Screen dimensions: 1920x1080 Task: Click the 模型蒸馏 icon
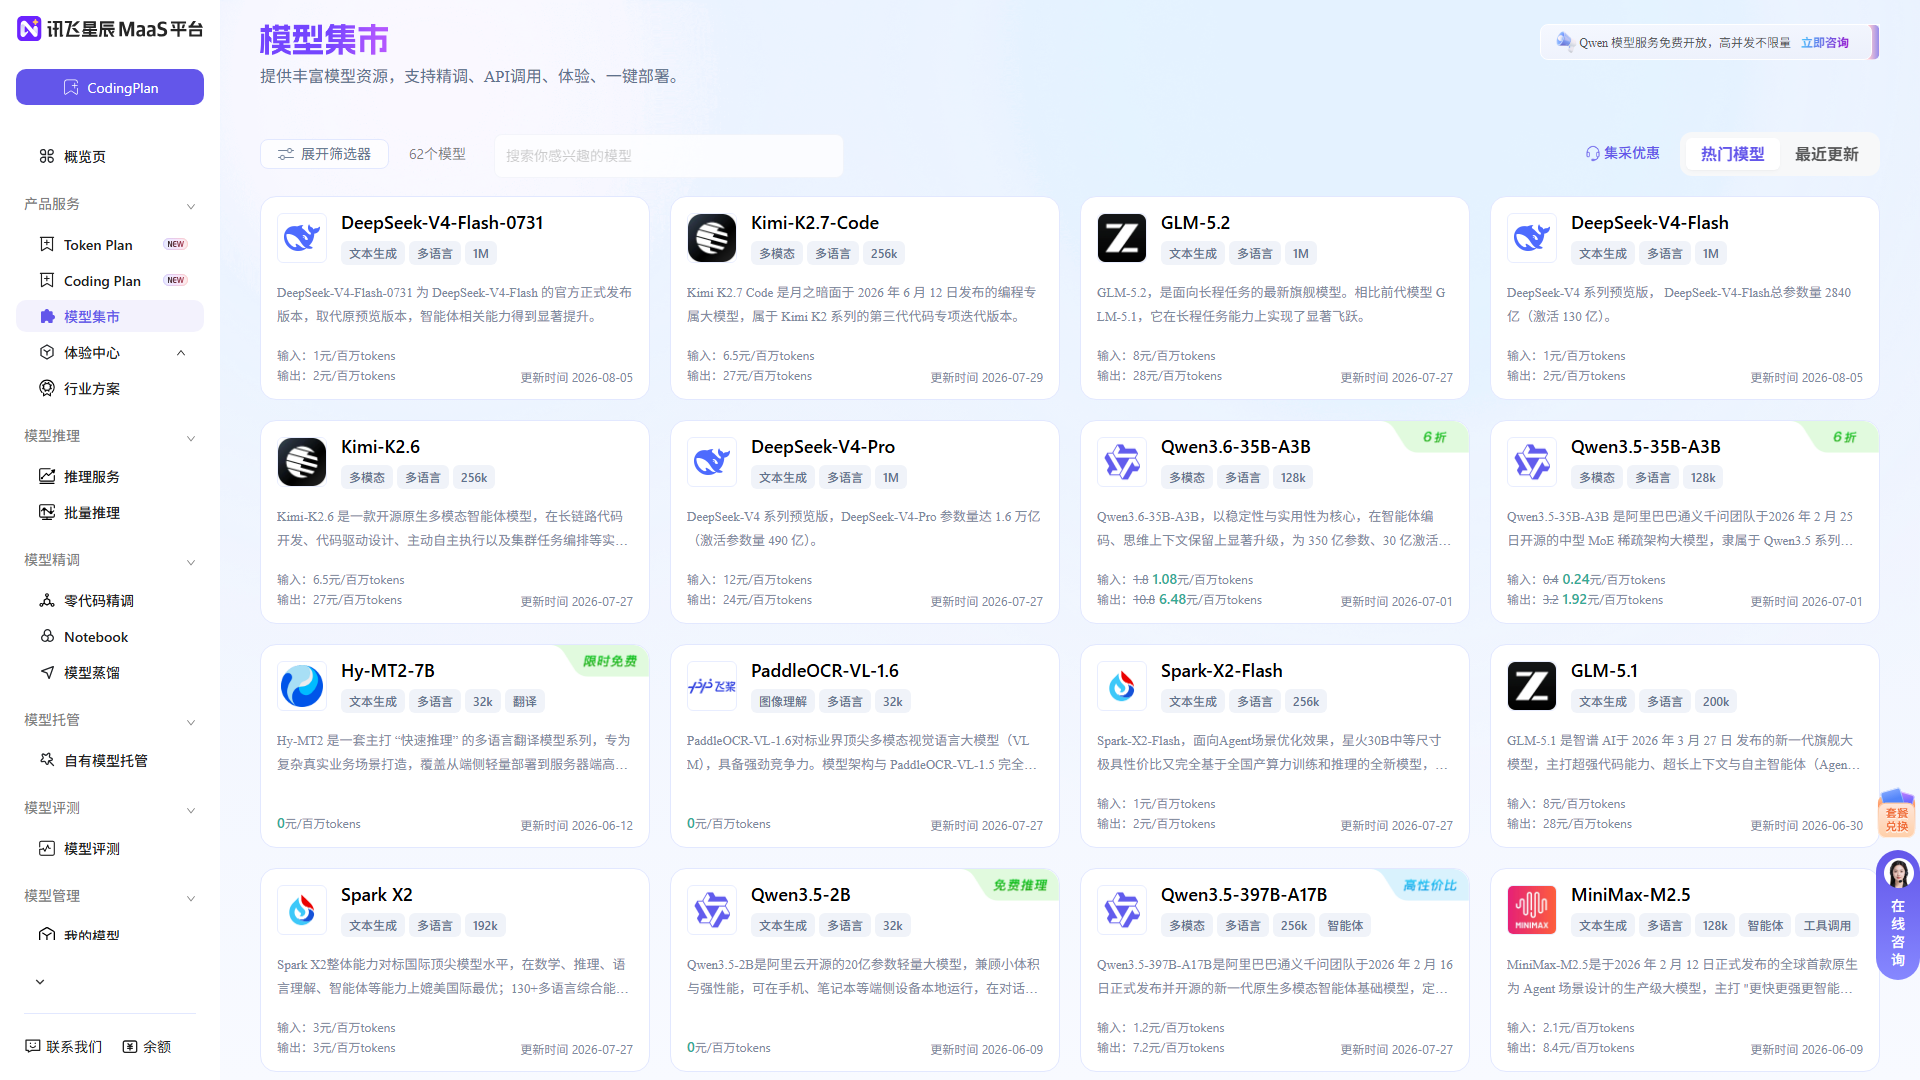point(47,672)
